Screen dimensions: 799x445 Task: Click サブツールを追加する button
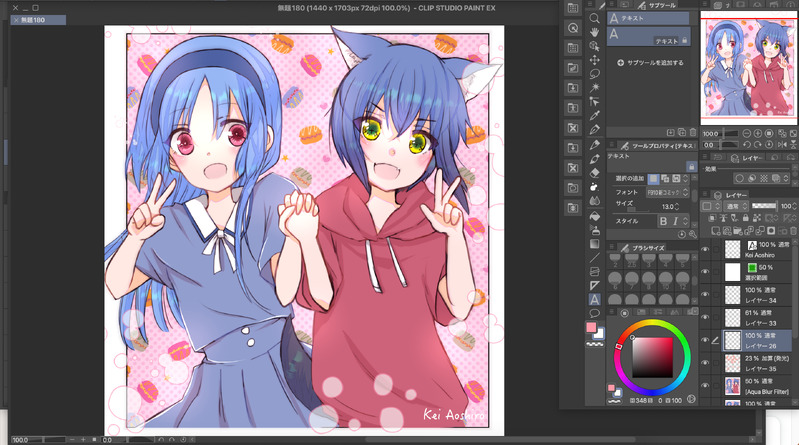650,63
